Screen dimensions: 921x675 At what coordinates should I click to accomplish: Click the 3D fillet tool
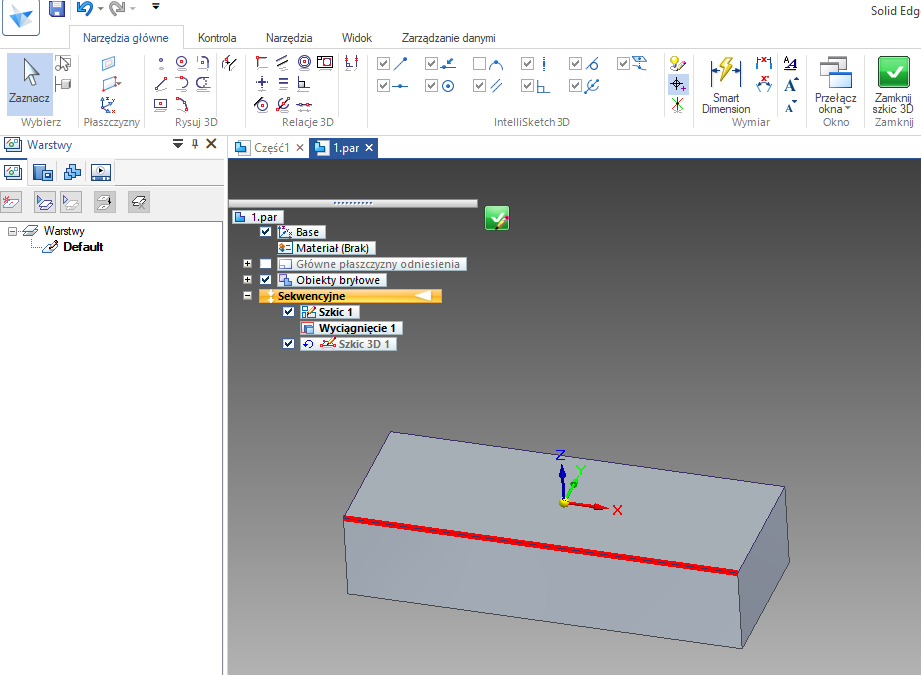(x=203, y=63)
